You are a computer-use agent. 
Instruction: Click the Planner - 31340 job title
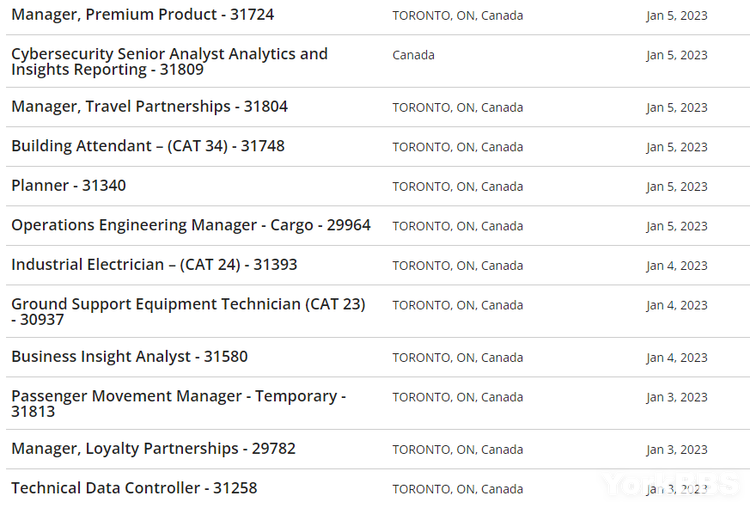pyautogui.click(x=68, y=186)
